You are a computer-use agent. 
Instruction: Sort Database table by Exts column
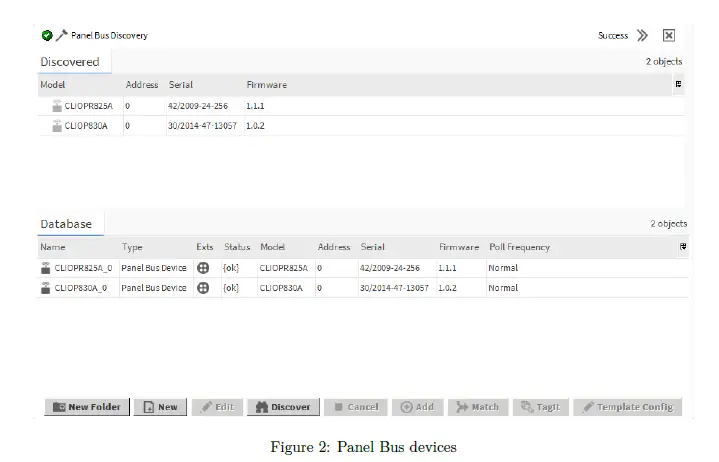tap(205, 247)
